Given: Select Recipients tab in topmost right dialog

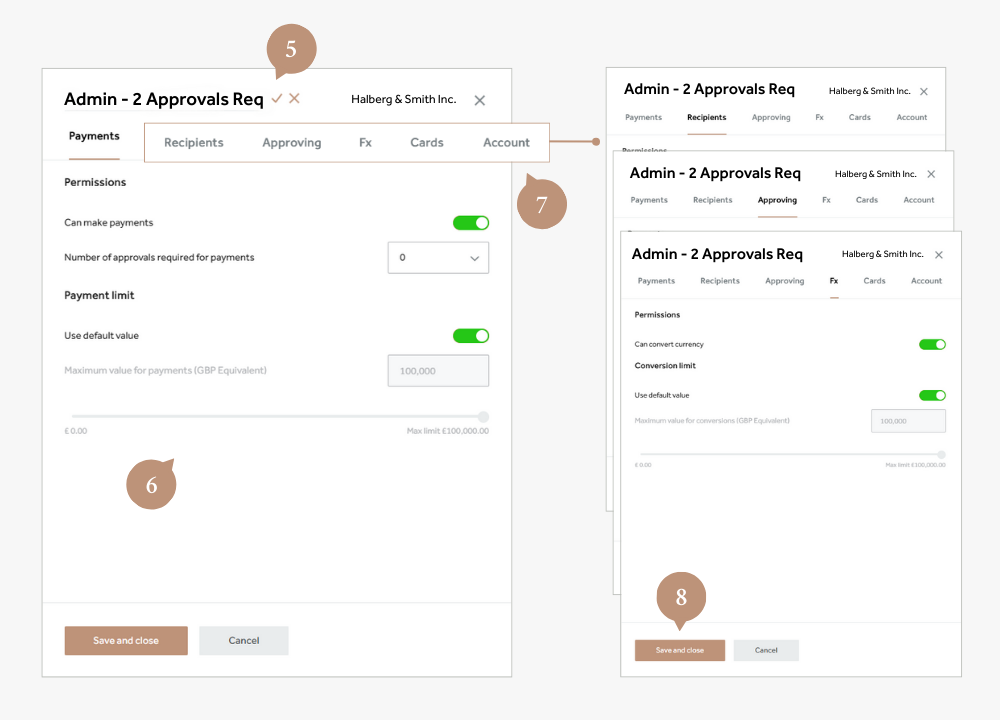Looking at the screenshot, I should 707,117.
